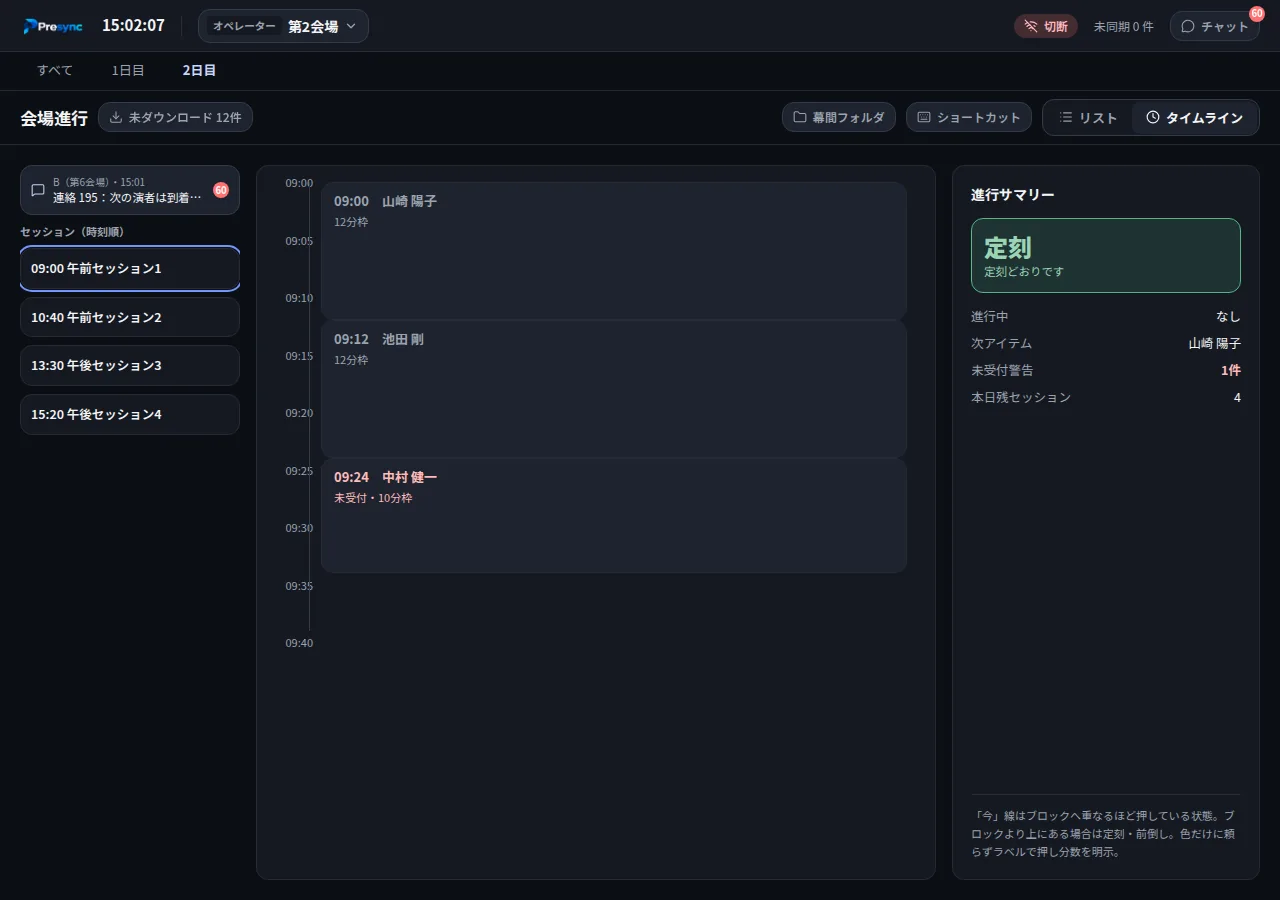Screen dimensions: 1280x900
Task: Switch to リスト view
Action: pyautogui.click(x=1088, y=117)
